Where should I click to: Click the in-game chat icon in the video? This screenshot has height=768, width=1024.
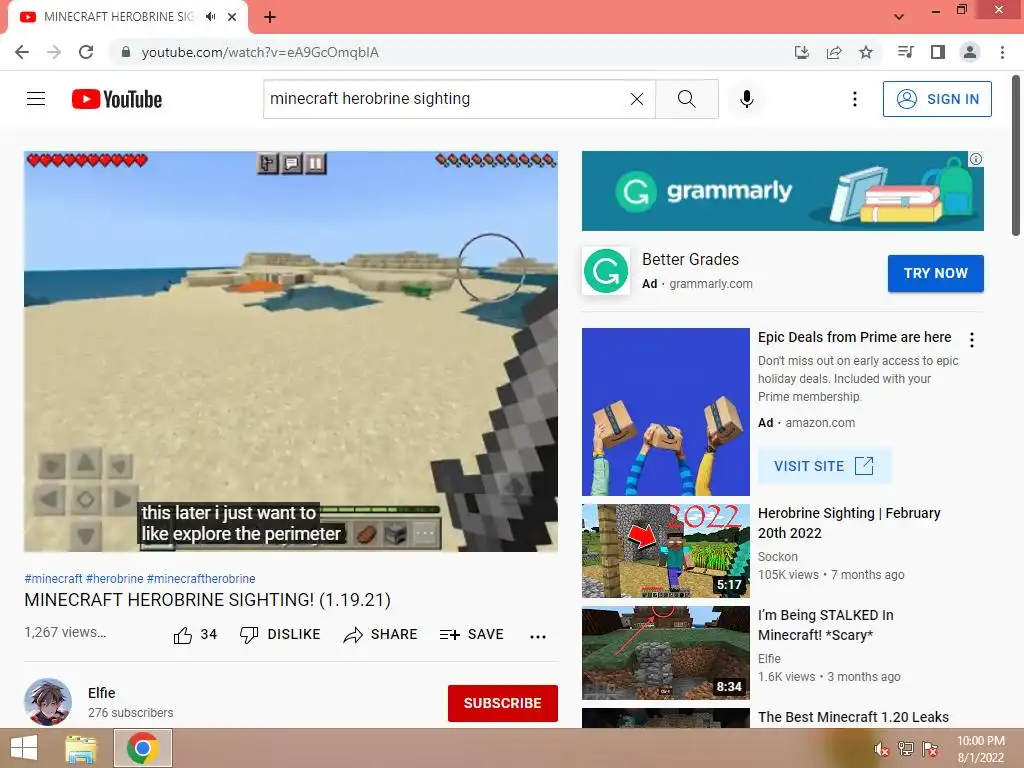(291, 163)
